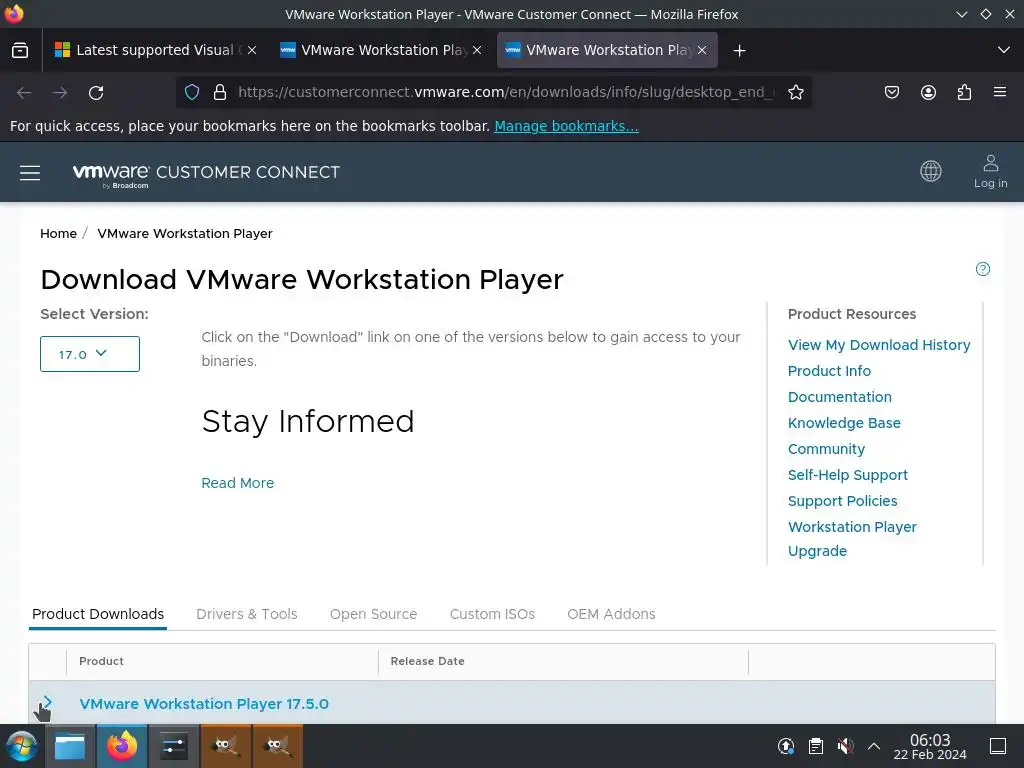This screenshot has width=1024, height=768.
Task: Reload the current page
Action: (x=96, y=93)
